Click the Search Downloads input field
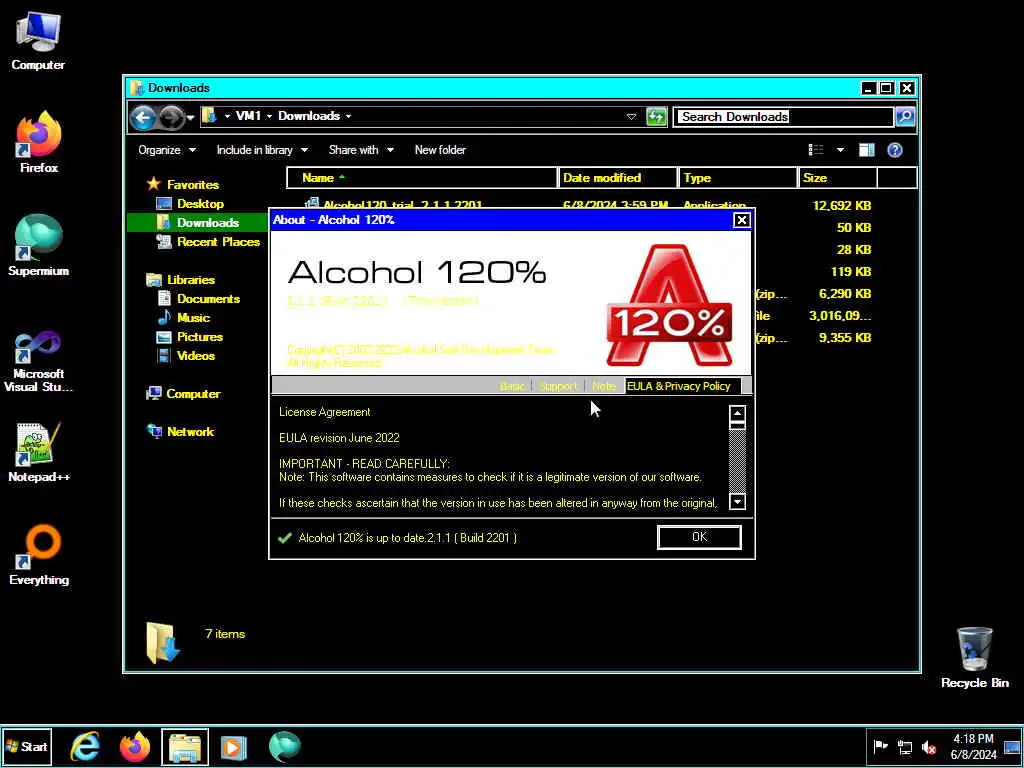 point(782,117)
